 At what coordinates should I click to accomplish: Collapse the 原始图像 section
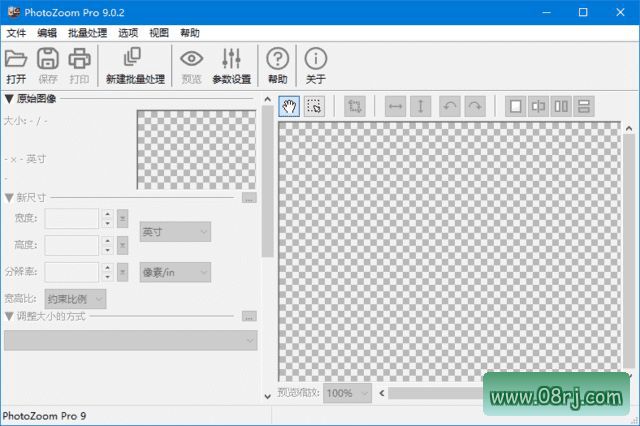click(9, 99)
